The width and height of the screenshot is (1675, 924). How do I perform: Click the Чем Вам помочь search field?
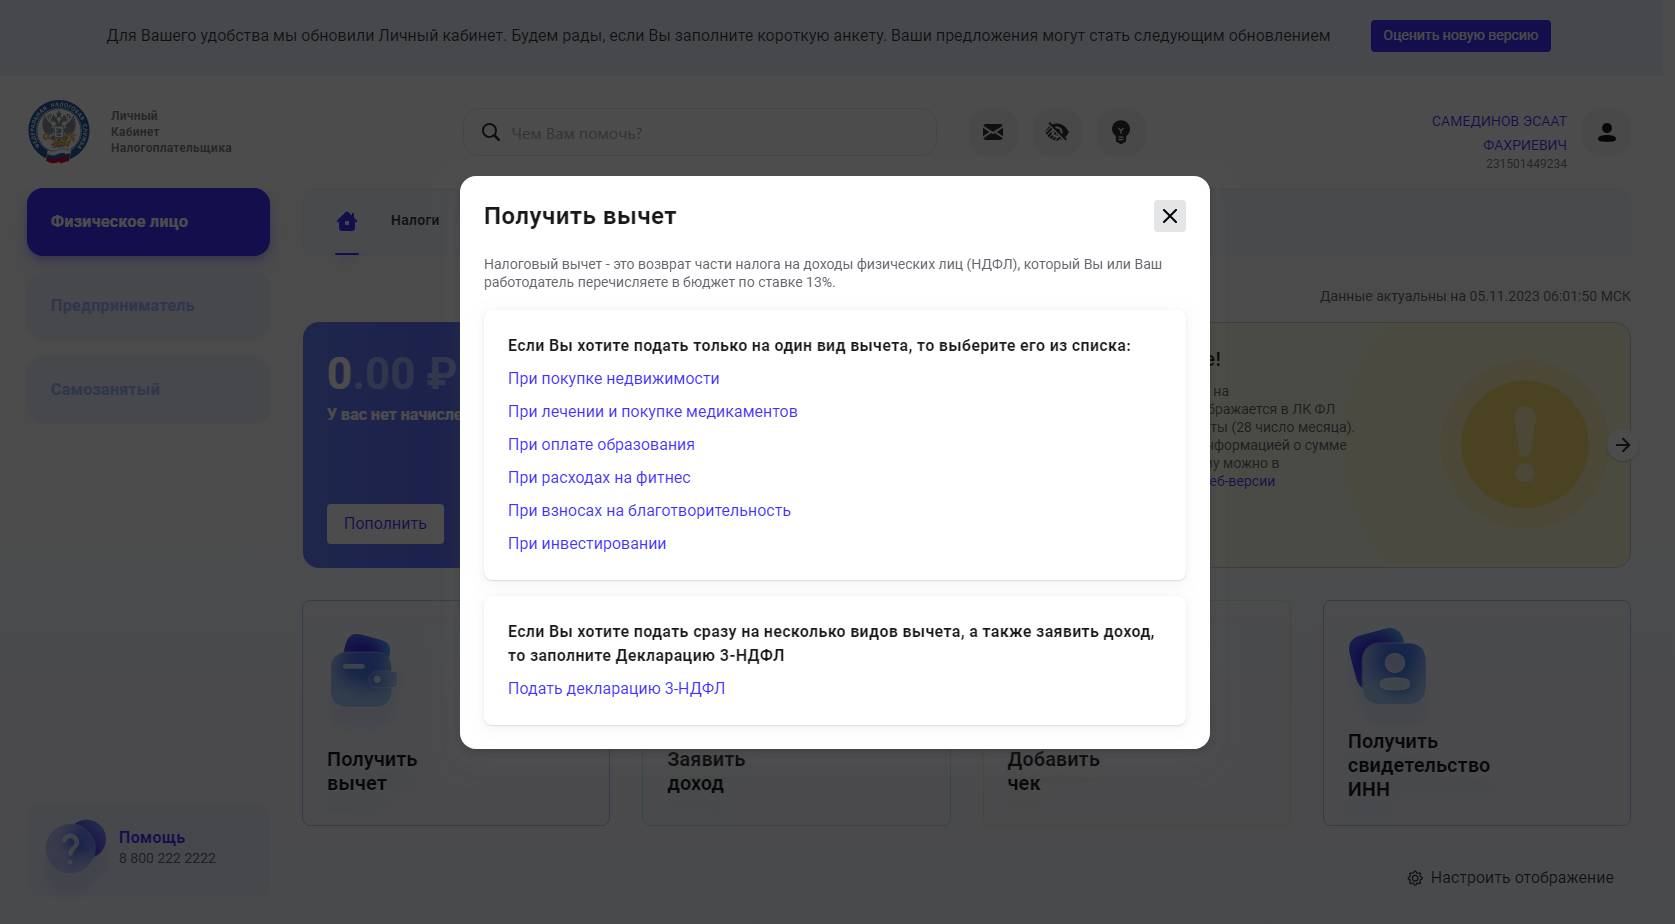click(700, 132)
